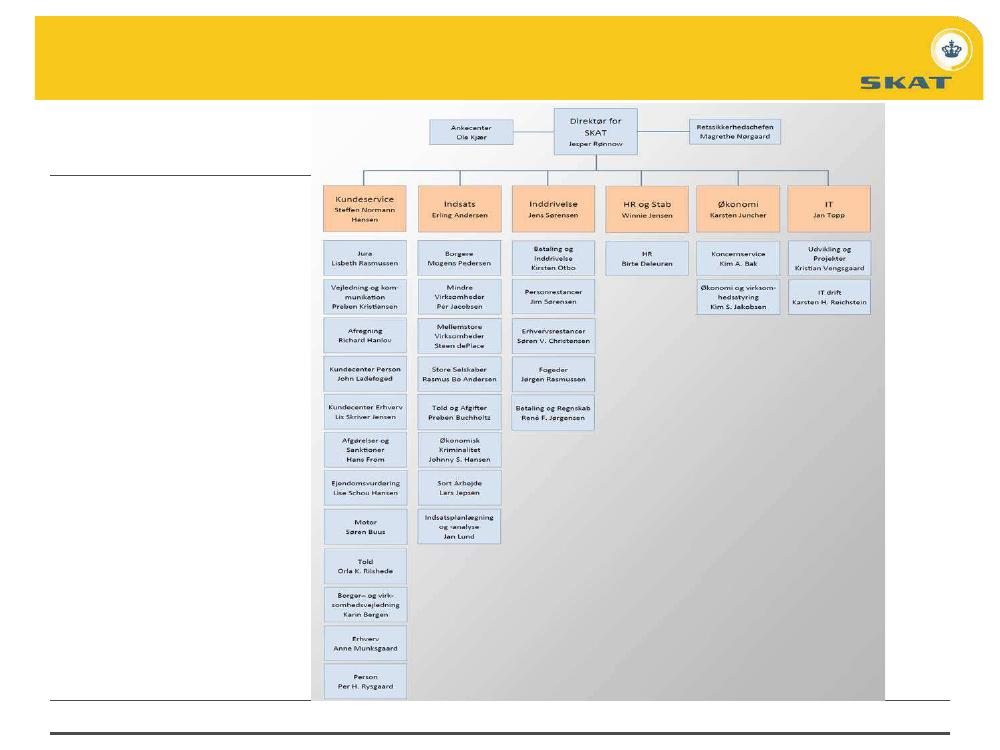
Task: Select Kundecenter Person John Ladefoged box
Action: (365, 374)
